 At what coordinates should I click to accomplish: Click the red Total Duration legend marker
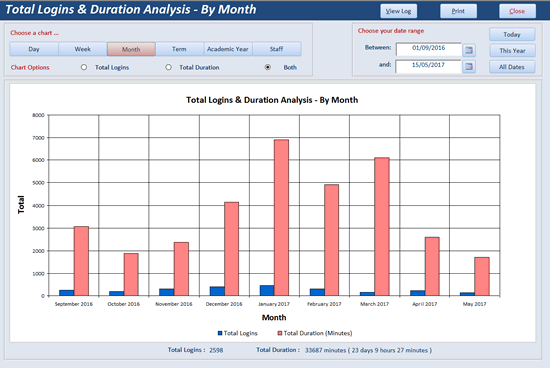pyautogui.click(x=280, y=333)
